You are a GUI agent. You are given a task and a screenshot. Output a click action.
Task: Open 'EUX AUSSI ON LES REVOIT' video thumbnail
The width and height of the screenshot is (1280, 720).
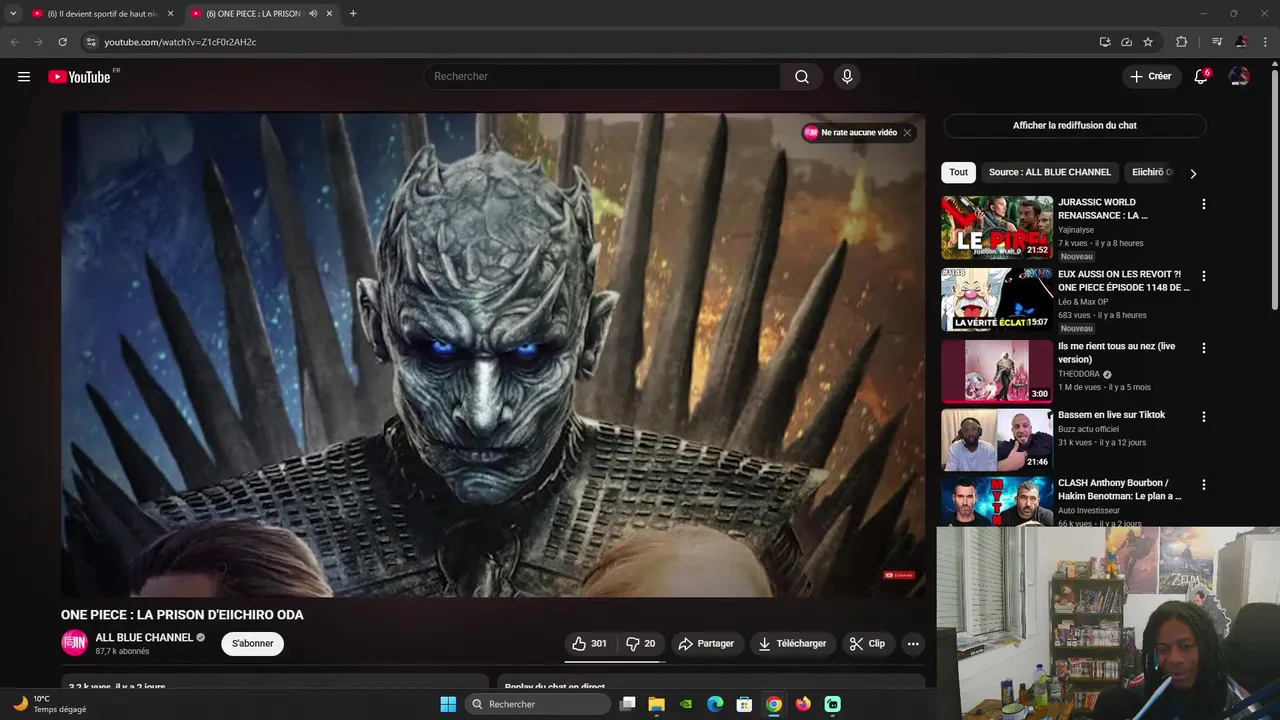pyautogui.click(x=997, y=300)
